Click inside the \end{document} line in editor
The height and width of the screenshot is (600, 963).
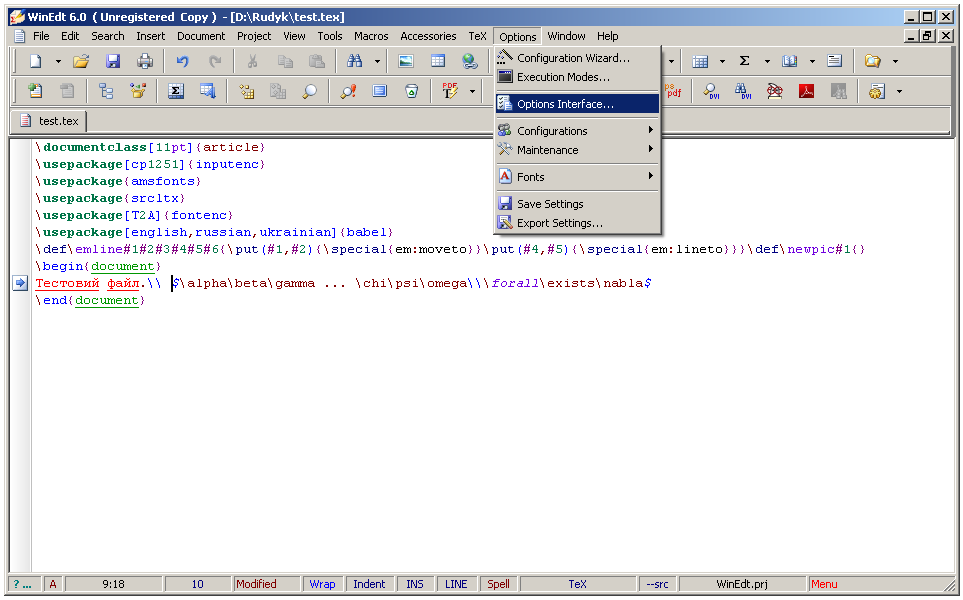(90, 301)
